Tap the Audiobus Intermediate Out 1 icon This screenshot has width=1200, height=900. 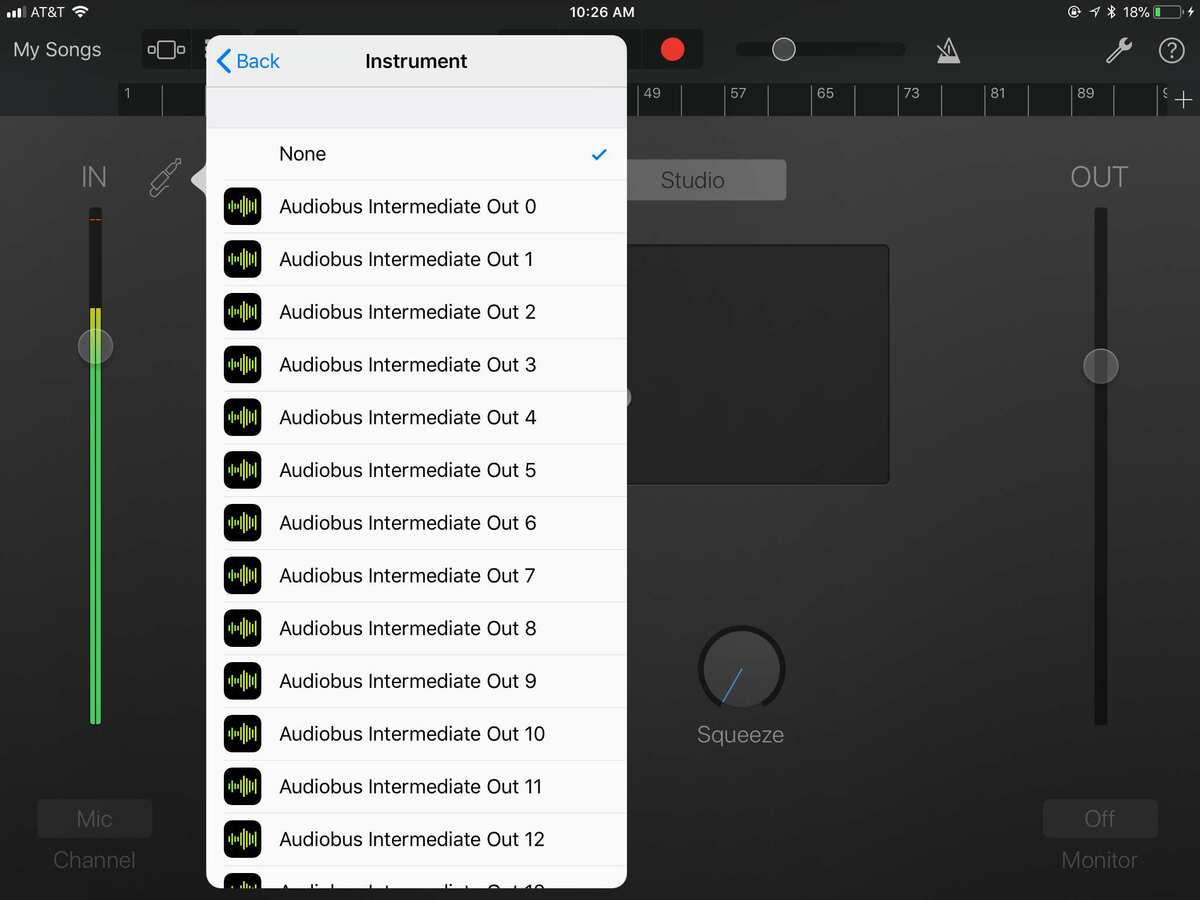(x=242, y=260)
